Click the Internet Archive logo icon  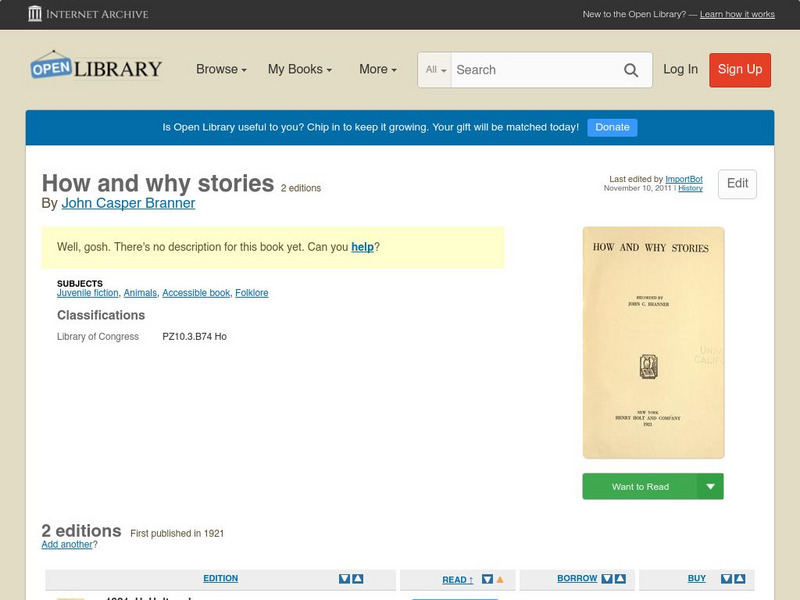[x=37, y=14]
